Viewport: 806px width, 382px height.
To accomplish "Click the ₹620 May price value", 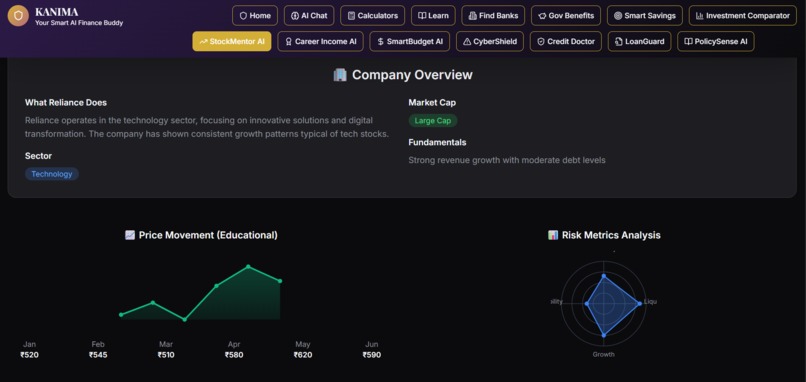I will click(303, 355).
